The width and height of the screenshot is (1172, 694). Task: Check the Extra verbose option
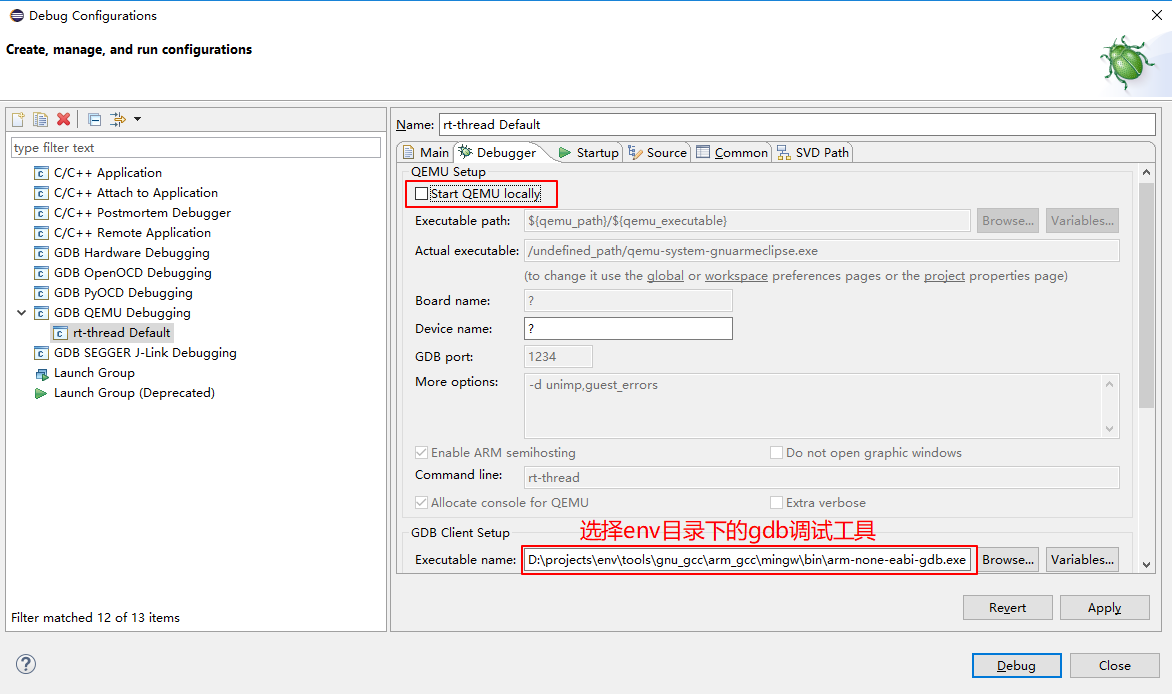(776, 502)
